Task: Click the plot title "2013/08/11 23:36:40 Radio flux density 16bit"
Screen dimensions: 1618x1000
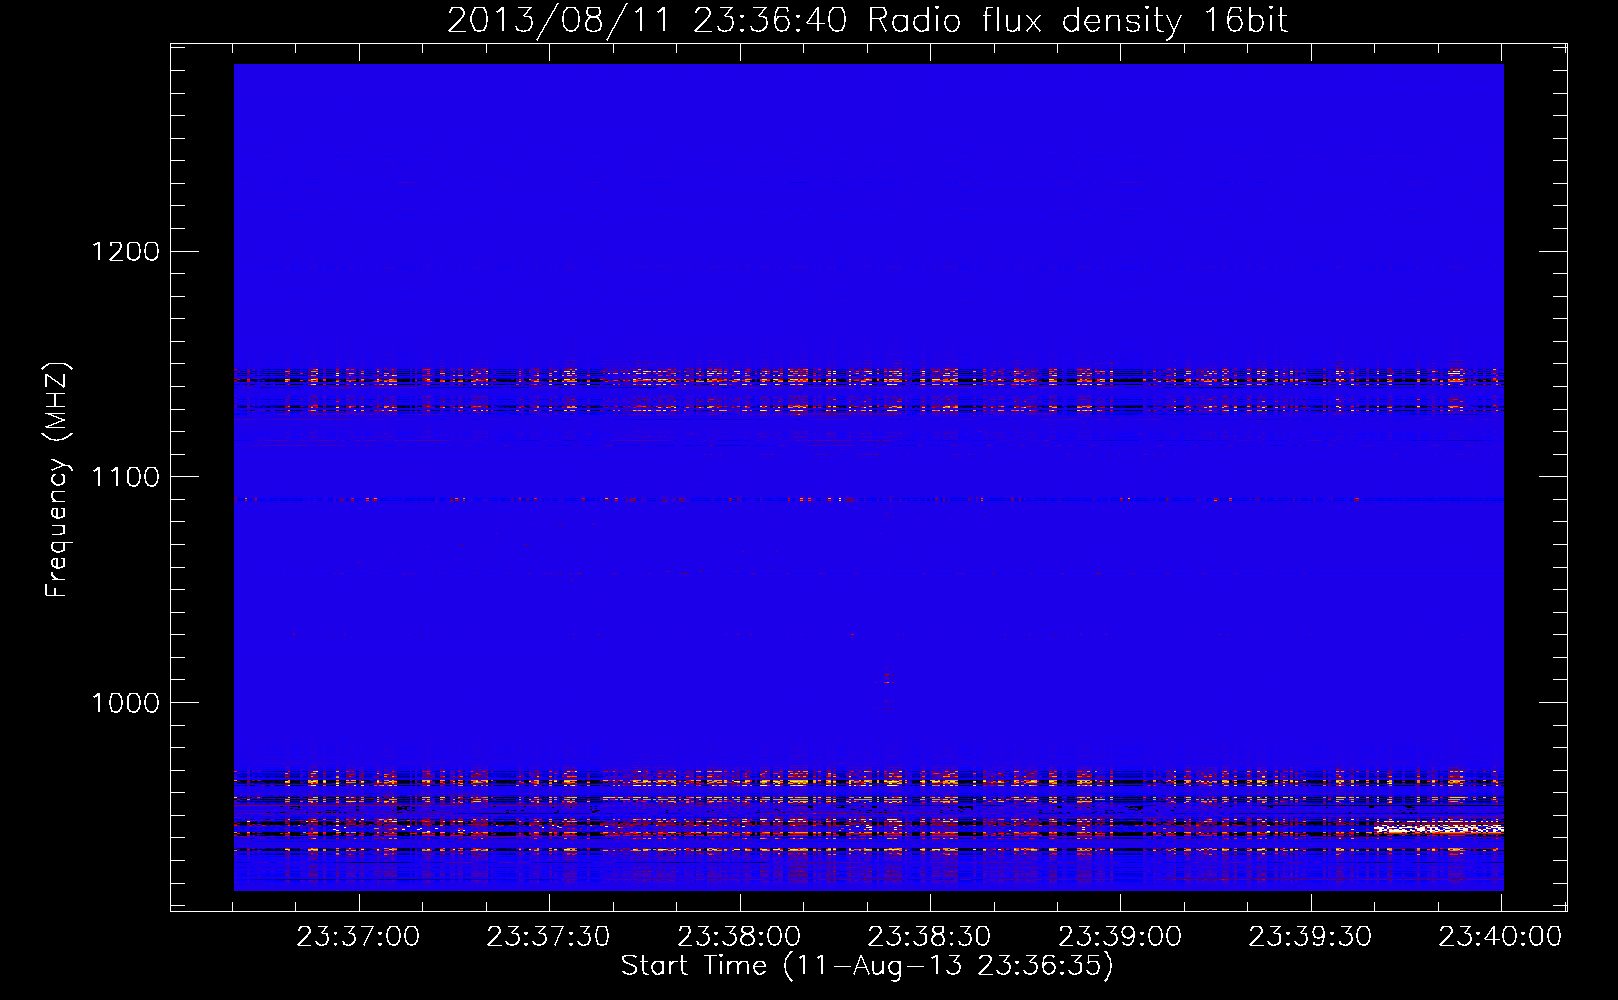Action: tap(867, 21)
